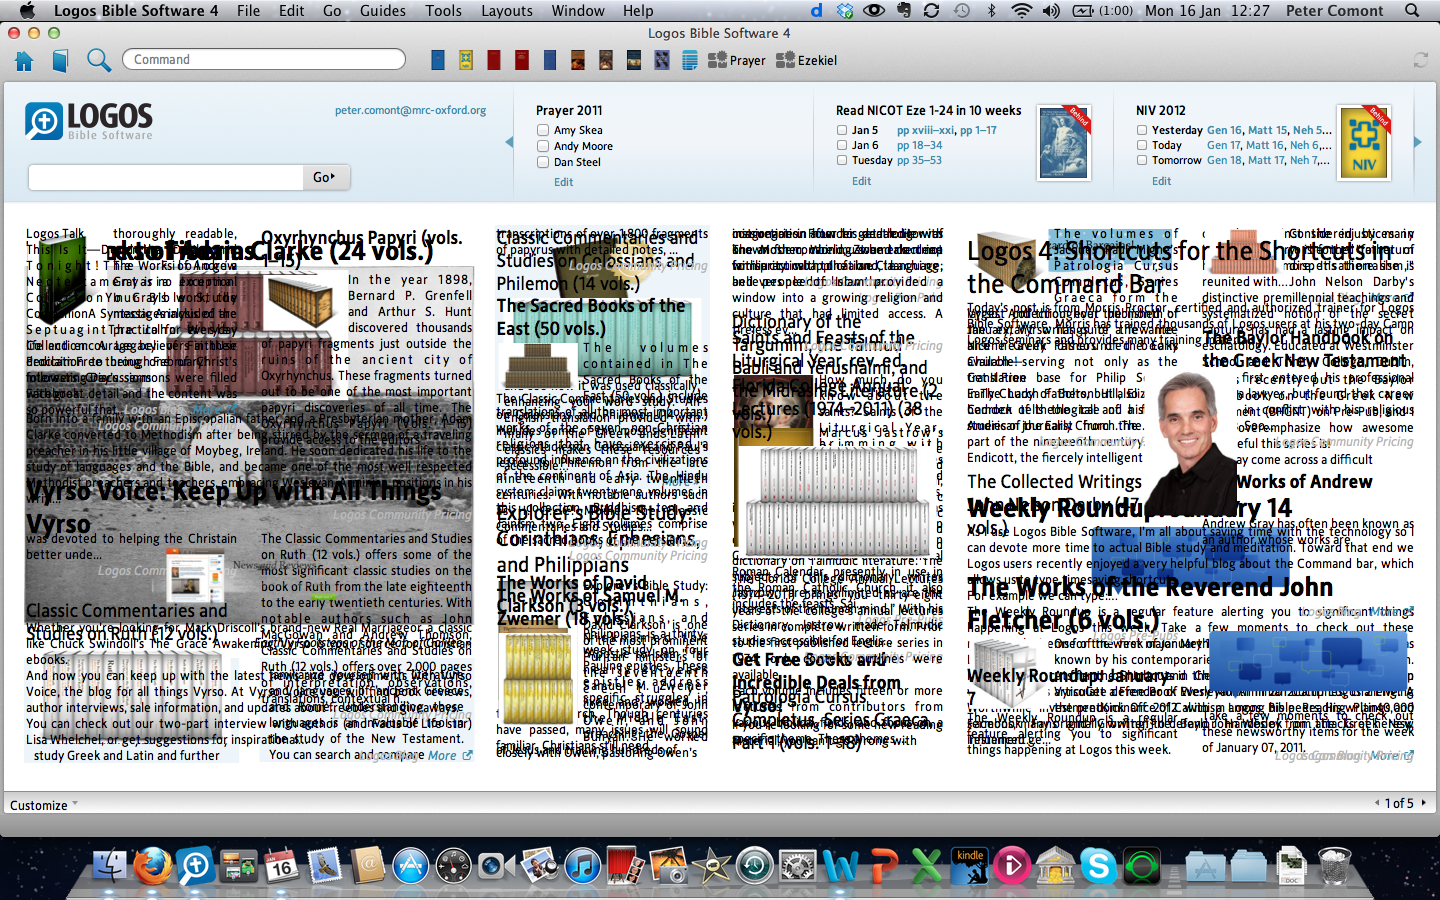Expand the Customize dropdown

pyautogui.click(x=44, y=805)
